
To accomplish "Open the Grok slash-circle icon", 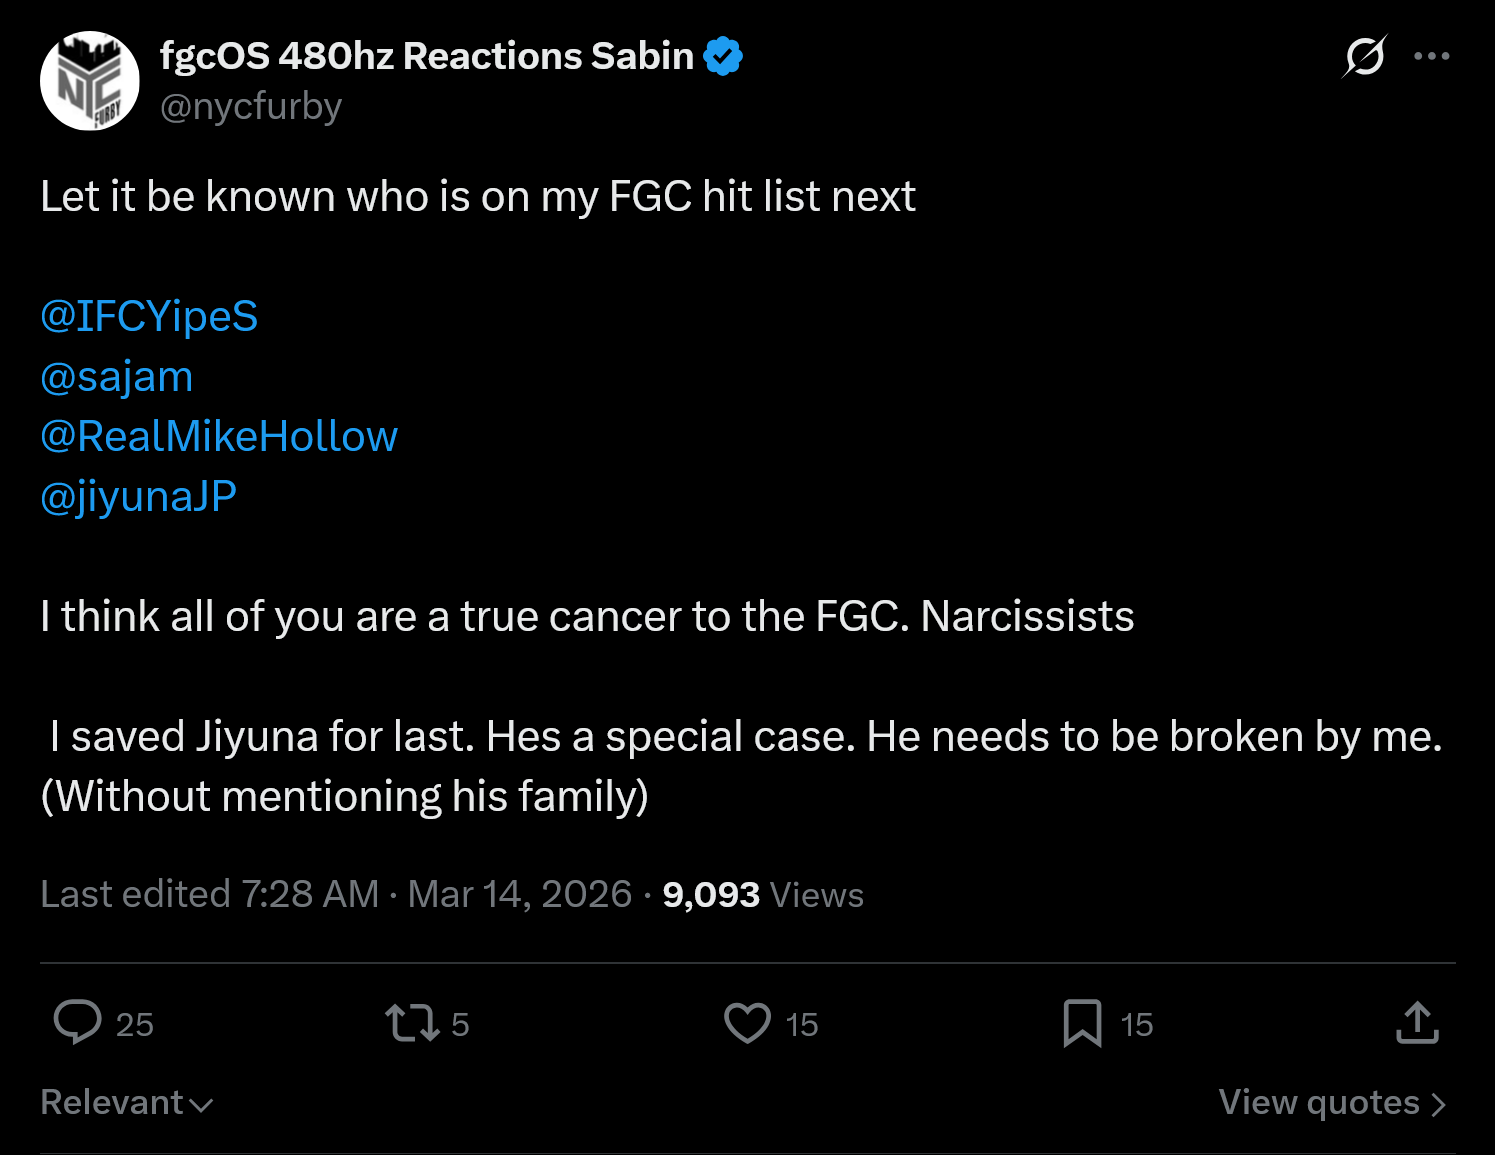I will 1364,56.
